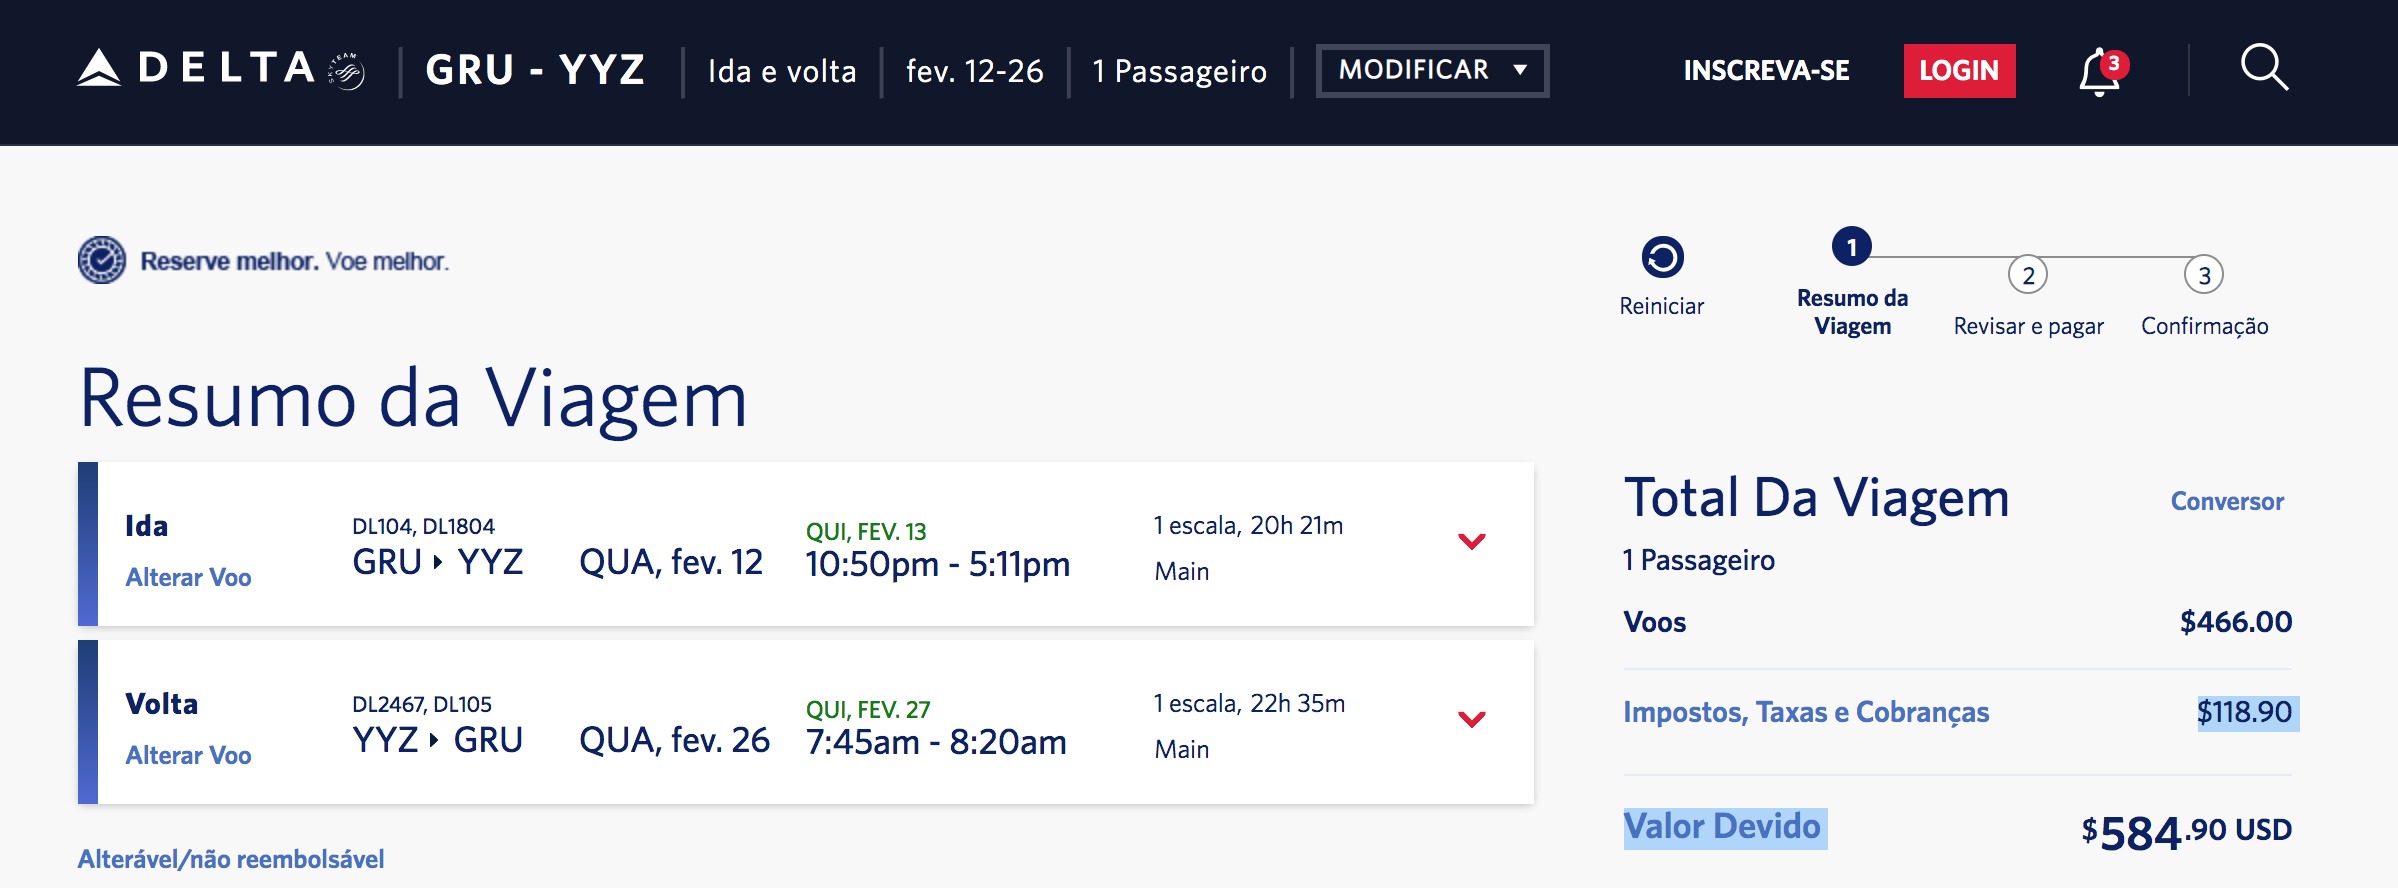Expand the Volta flight details chevron

(1471, 719)
